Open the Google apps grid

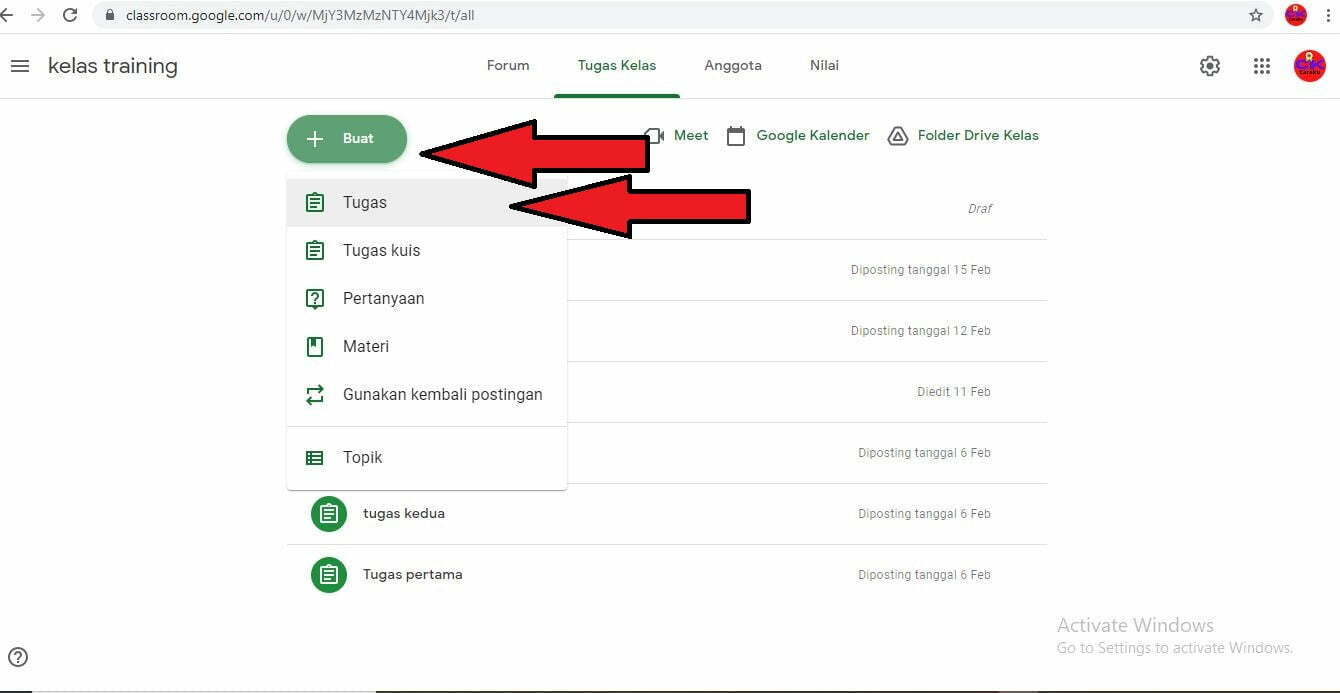point(1261,66)
